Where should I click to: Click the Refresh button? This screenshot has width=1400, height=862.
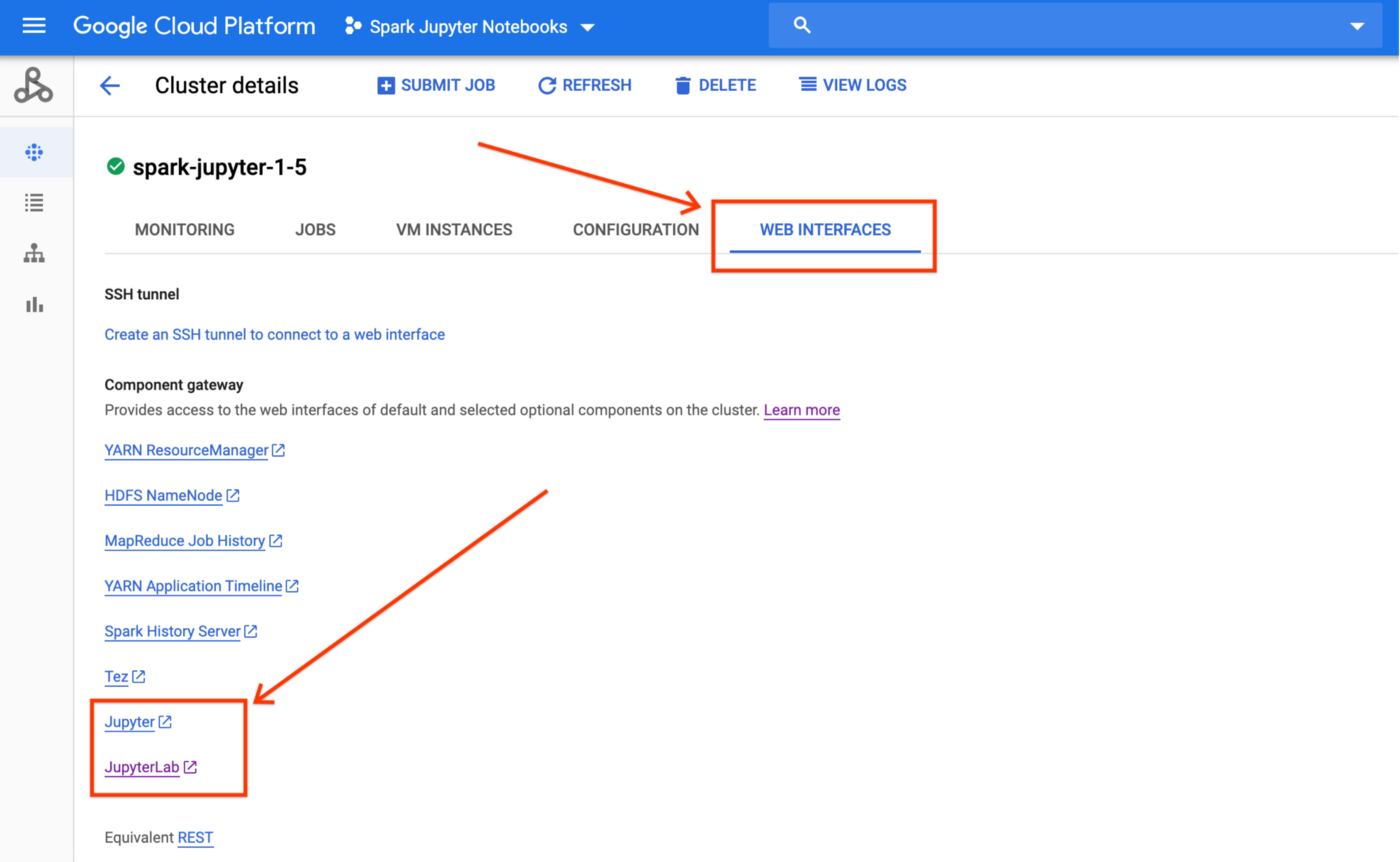point(585,86)
